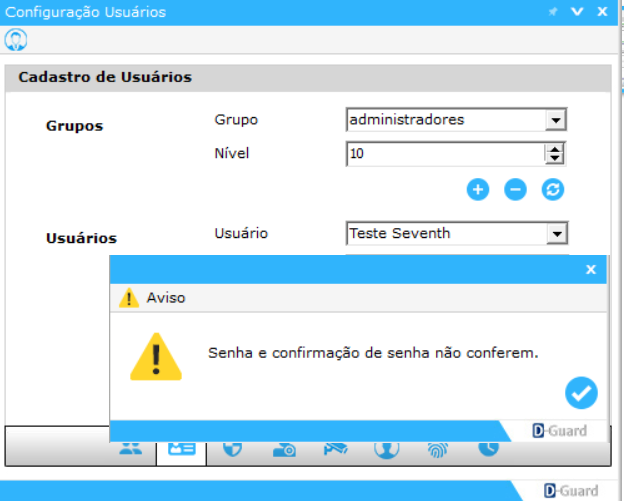
Task: Increase the Nível value with the up arrow
Action: [554, 149]
